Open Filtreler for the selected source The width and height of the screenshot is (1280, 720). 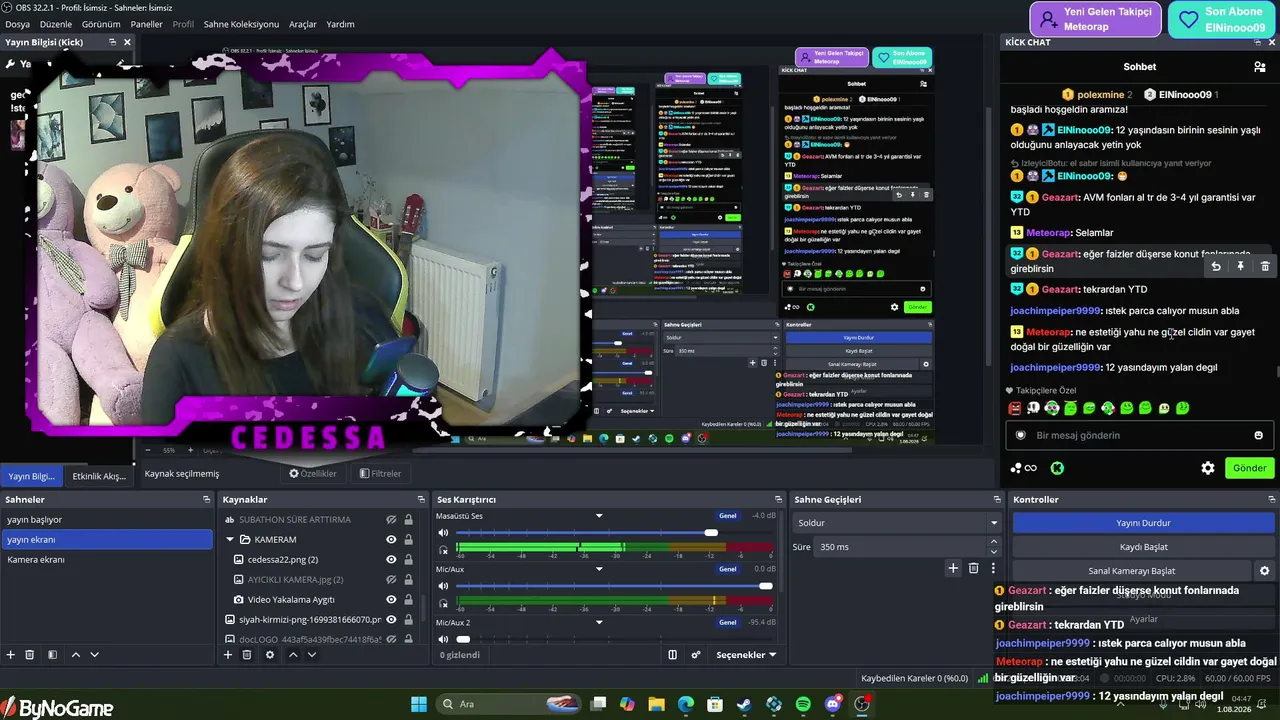click(x=380, y=474)
